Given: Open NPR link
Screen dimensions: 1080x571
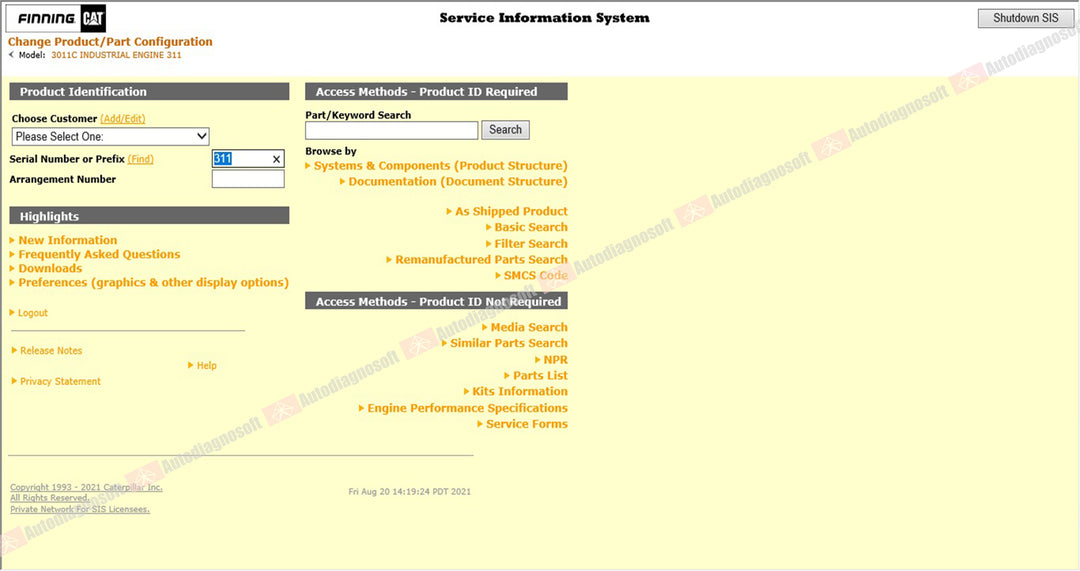Looking at the screenshot, I should coord(556,360).
